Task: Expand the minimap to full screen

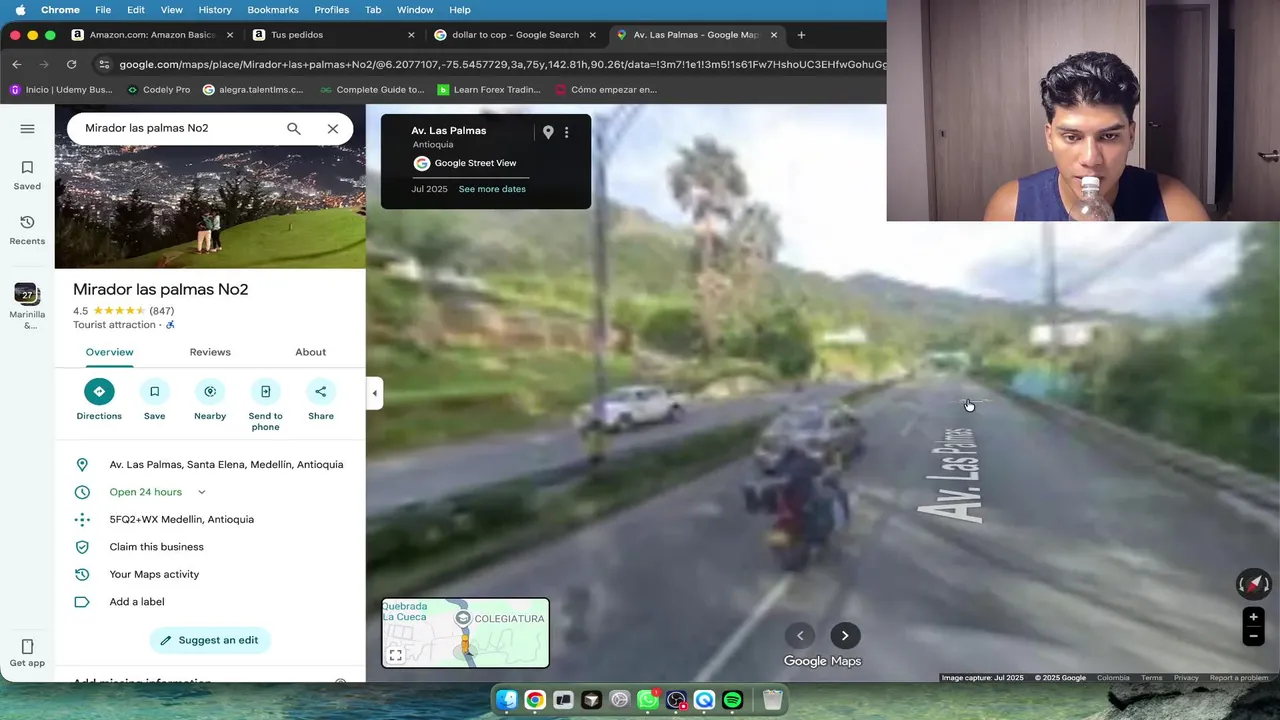Action: pos(396,655)
